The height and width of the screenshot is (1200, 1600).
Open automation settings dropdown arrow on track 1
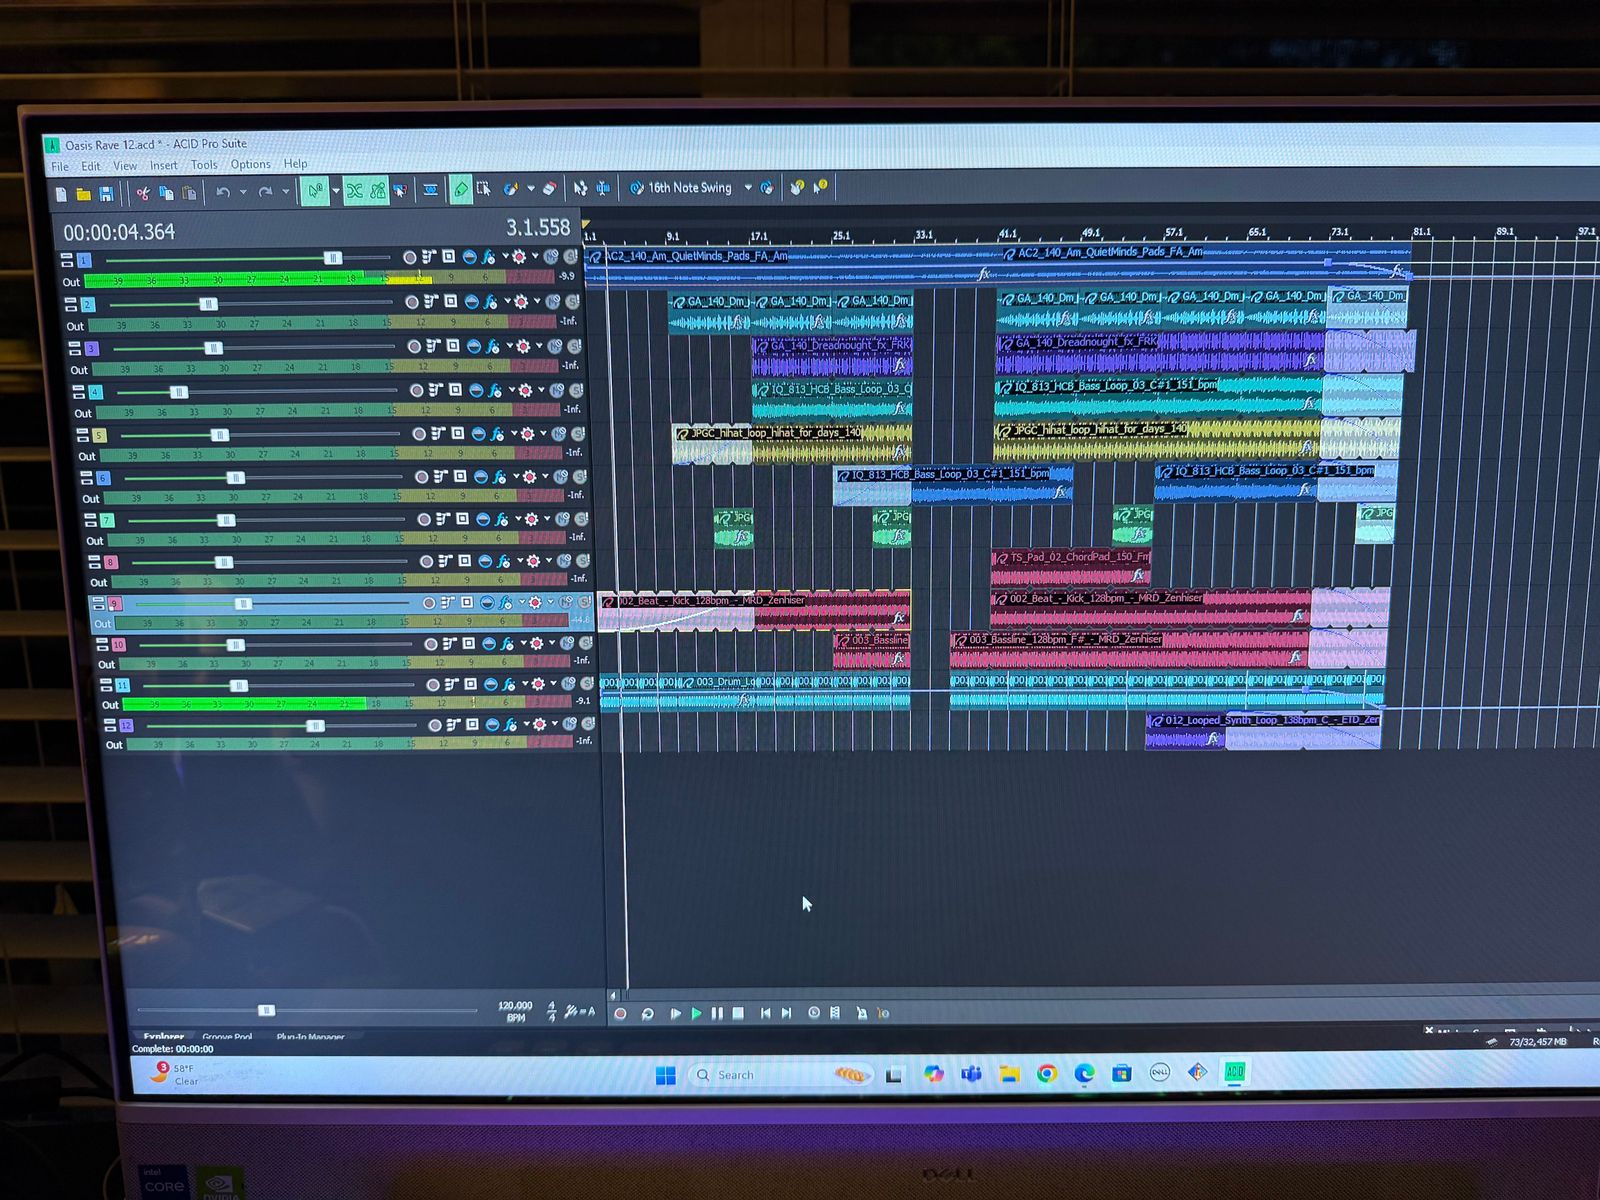click(534, 257)
